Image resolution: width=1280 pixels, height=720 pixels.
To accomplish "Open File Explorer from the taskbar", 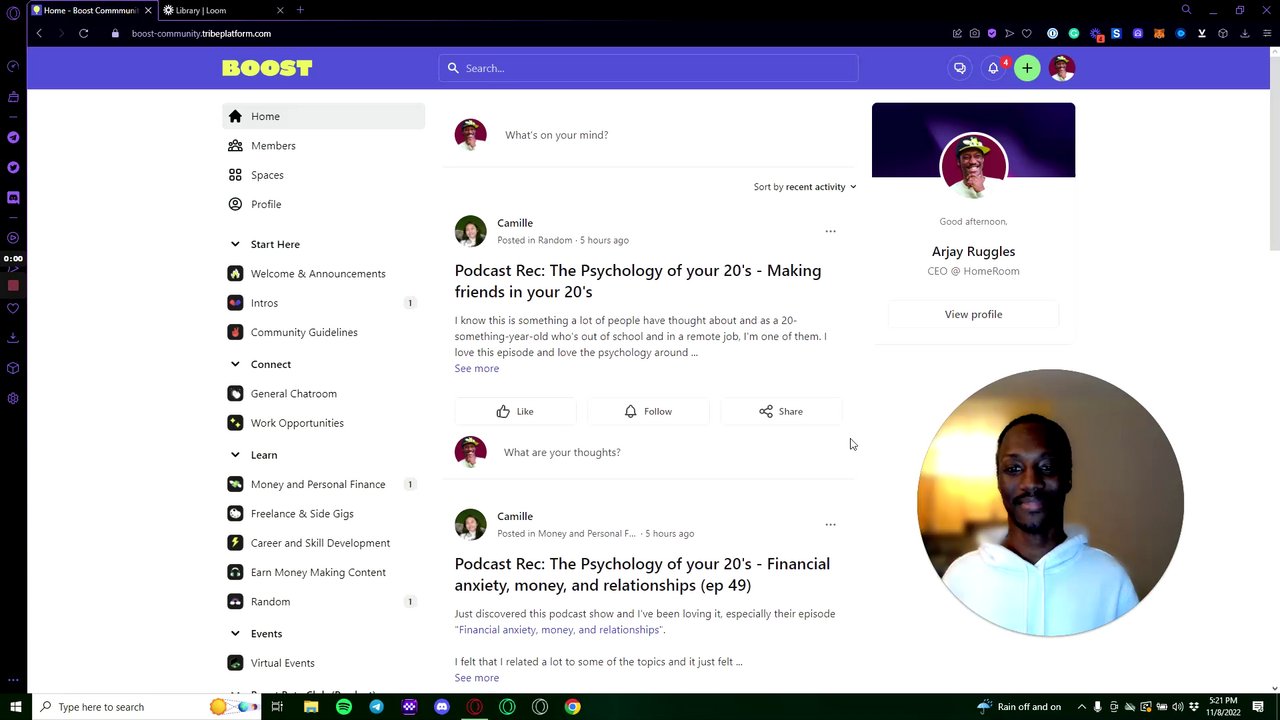I will pyautogui.click(x=311, y=707).
